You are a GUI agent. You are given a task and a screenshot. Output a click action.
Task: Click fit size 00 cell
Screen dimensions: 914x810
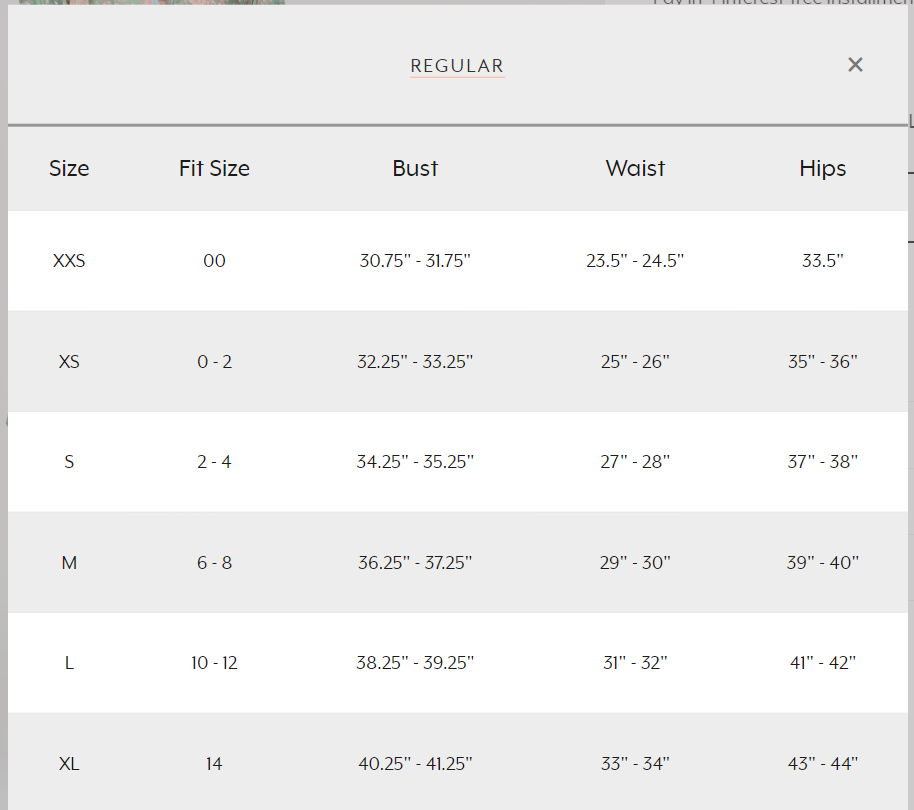(x=214, y=261)
